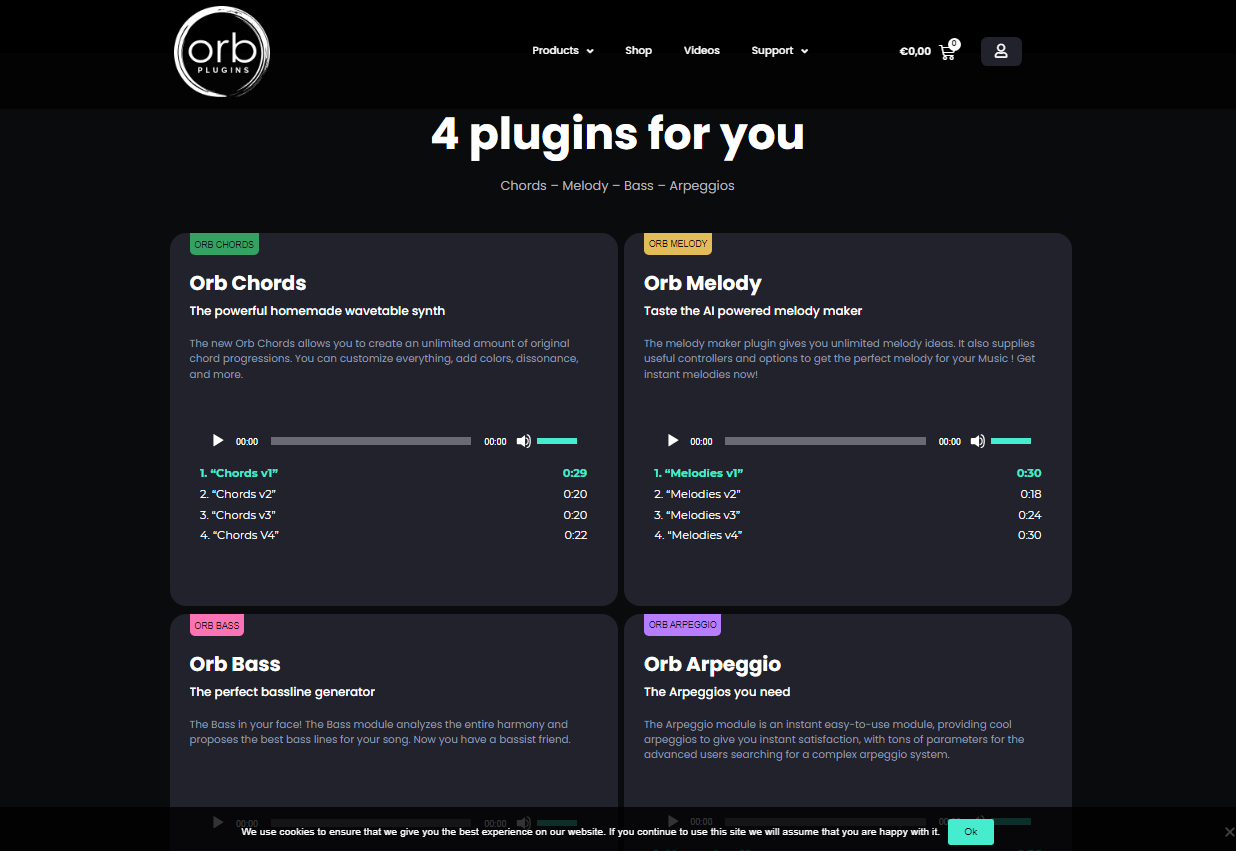The image size is (1236, 851).
Task: Click the purple ORB ARPEGGIO tag
Action: [683, 625]
